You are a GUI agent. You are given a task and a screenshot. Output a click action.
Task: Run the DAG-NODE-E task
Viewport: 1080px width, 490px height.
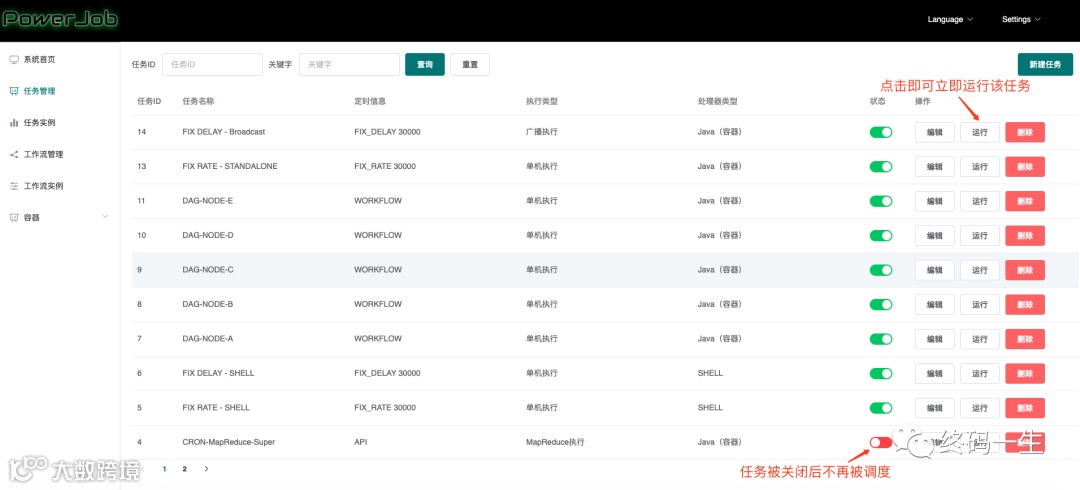(979, 201)
